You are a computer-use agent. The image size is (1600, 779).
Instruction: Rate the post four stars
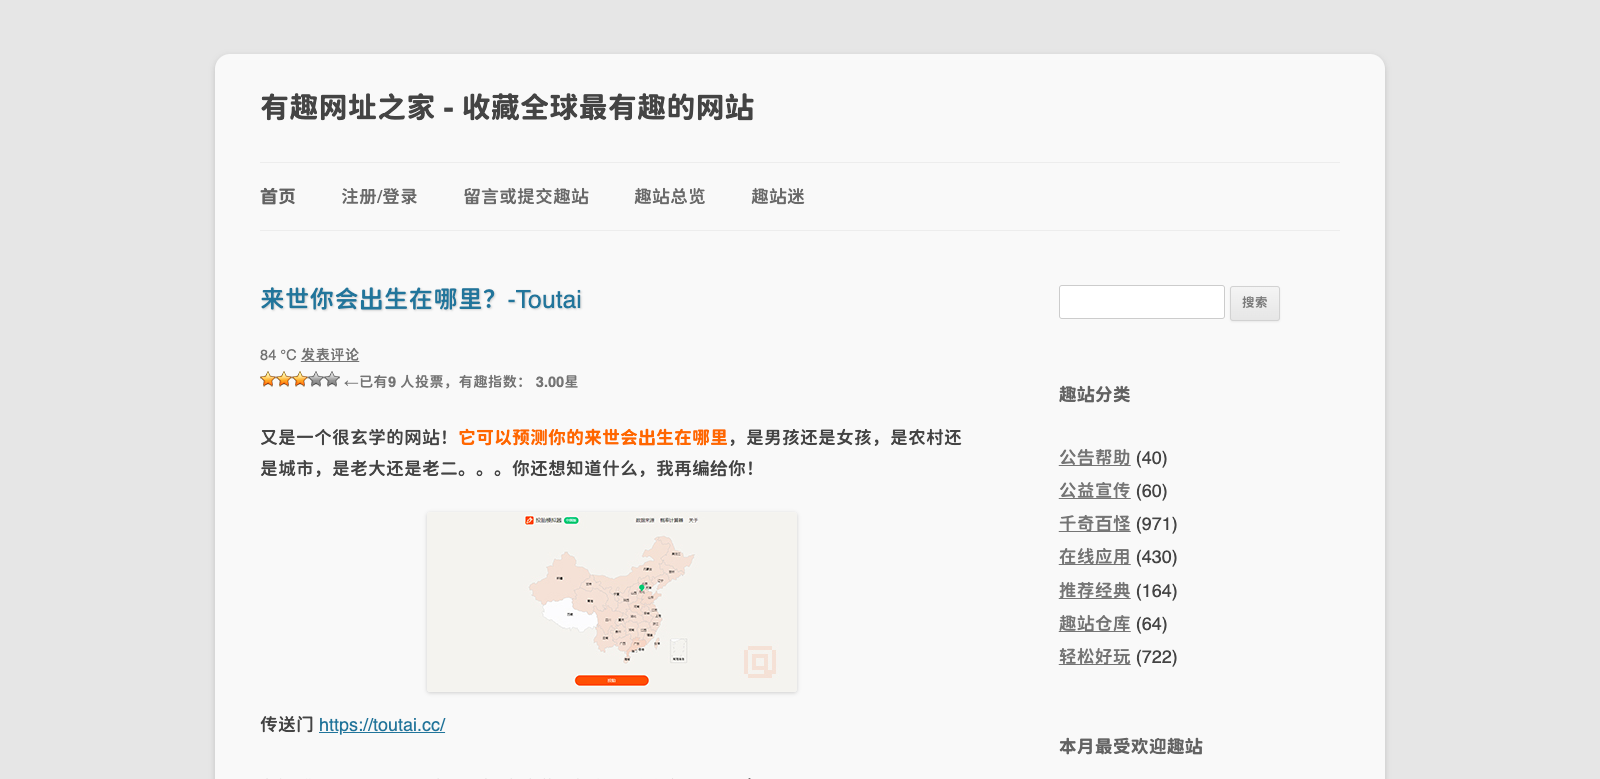(x=315, y=380)
